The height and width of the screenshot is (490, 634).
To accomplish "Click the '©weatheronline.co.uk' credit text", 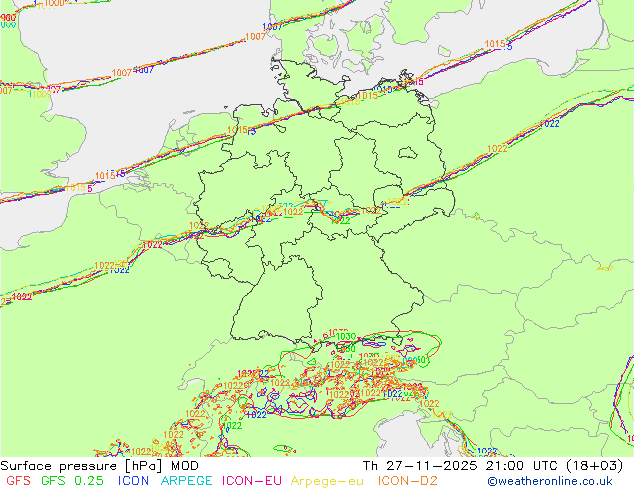I will point(550,482).
